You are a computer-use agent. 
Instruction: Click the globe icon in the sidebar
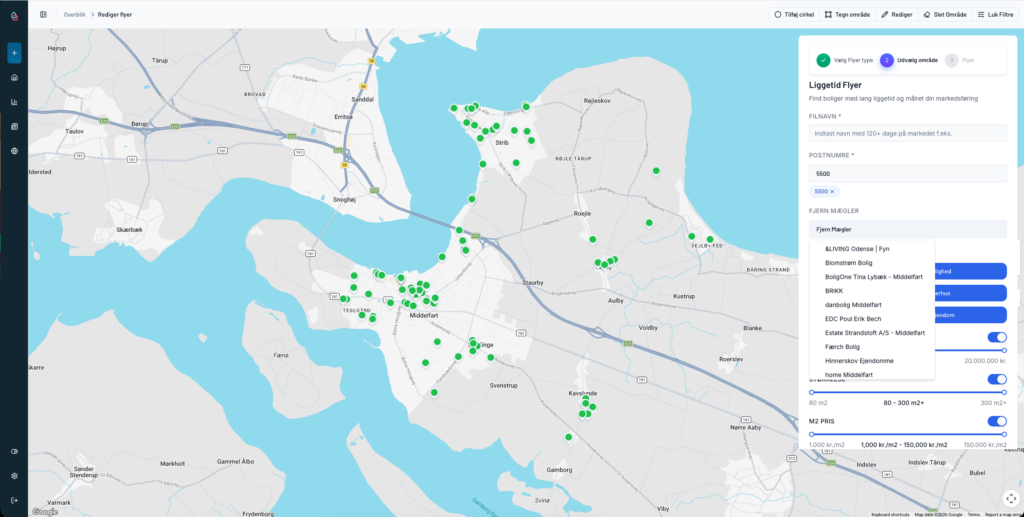pyautogui.click(x=14, y=151)
